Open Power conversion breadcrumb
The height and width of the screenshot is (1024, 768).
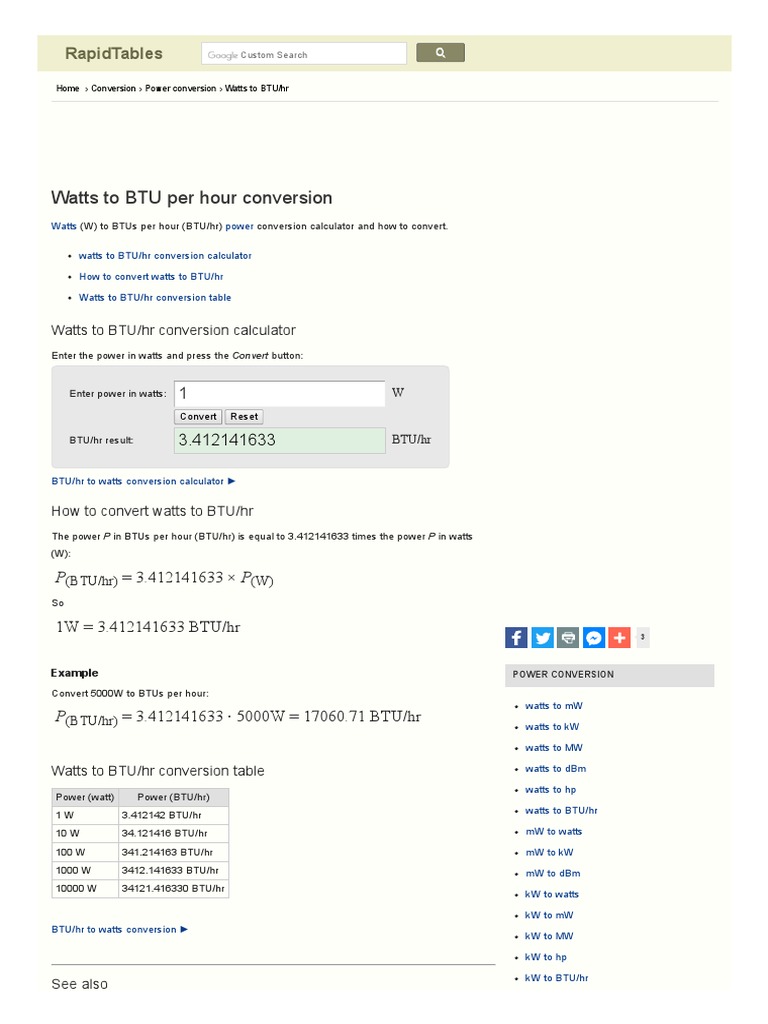coord(180,89)
